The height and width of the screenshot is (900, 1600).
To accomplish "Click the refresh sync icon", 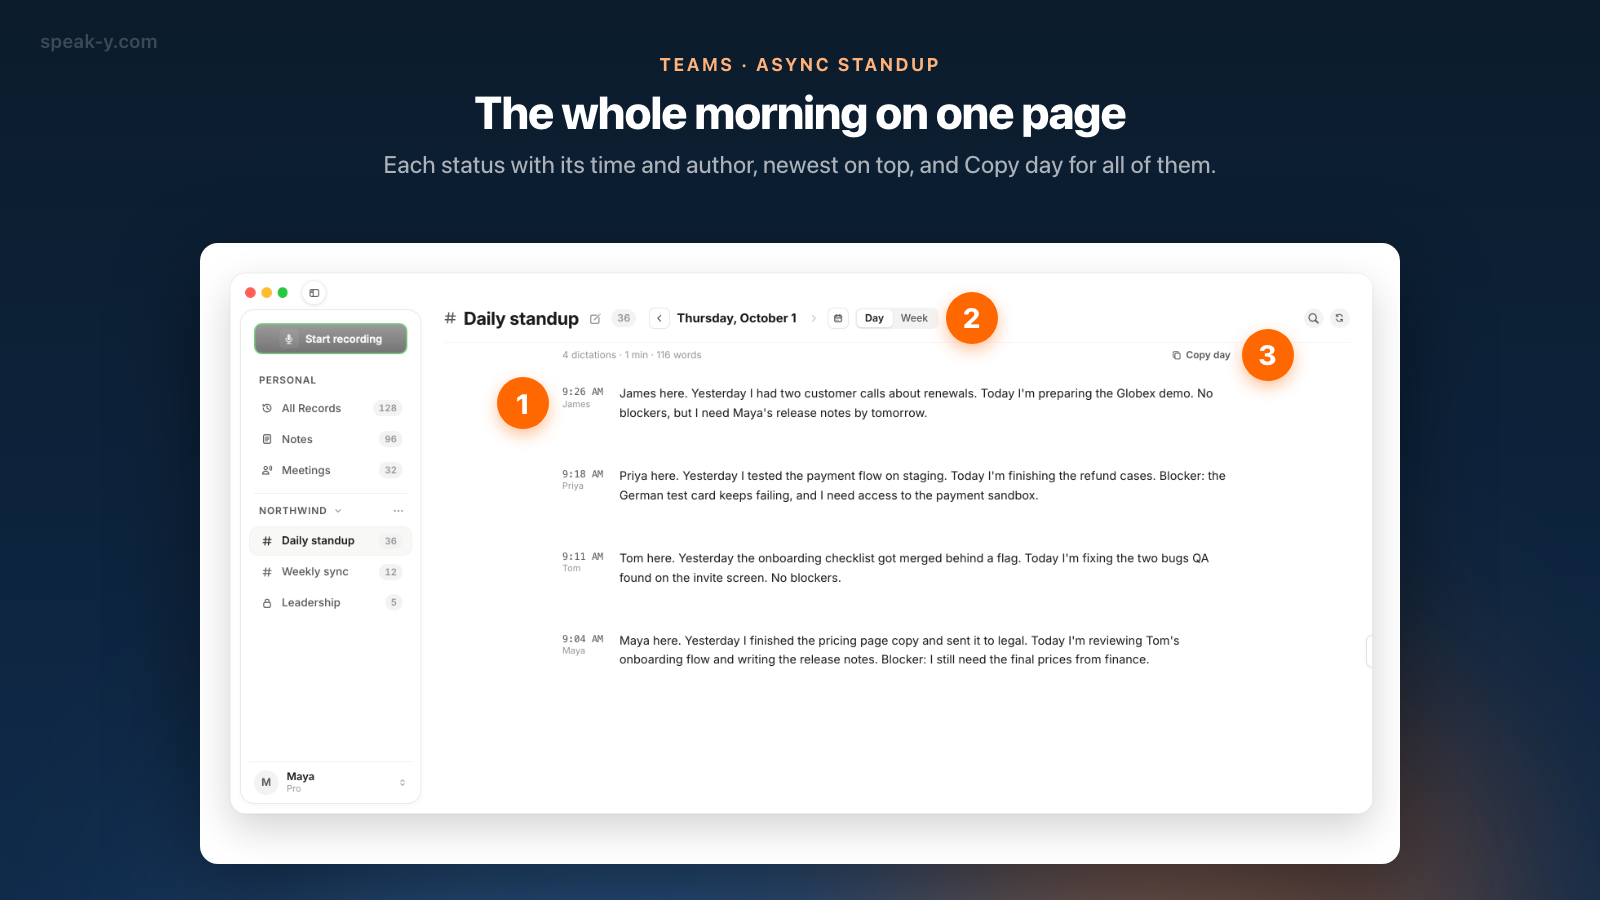I will [1339, 318].
